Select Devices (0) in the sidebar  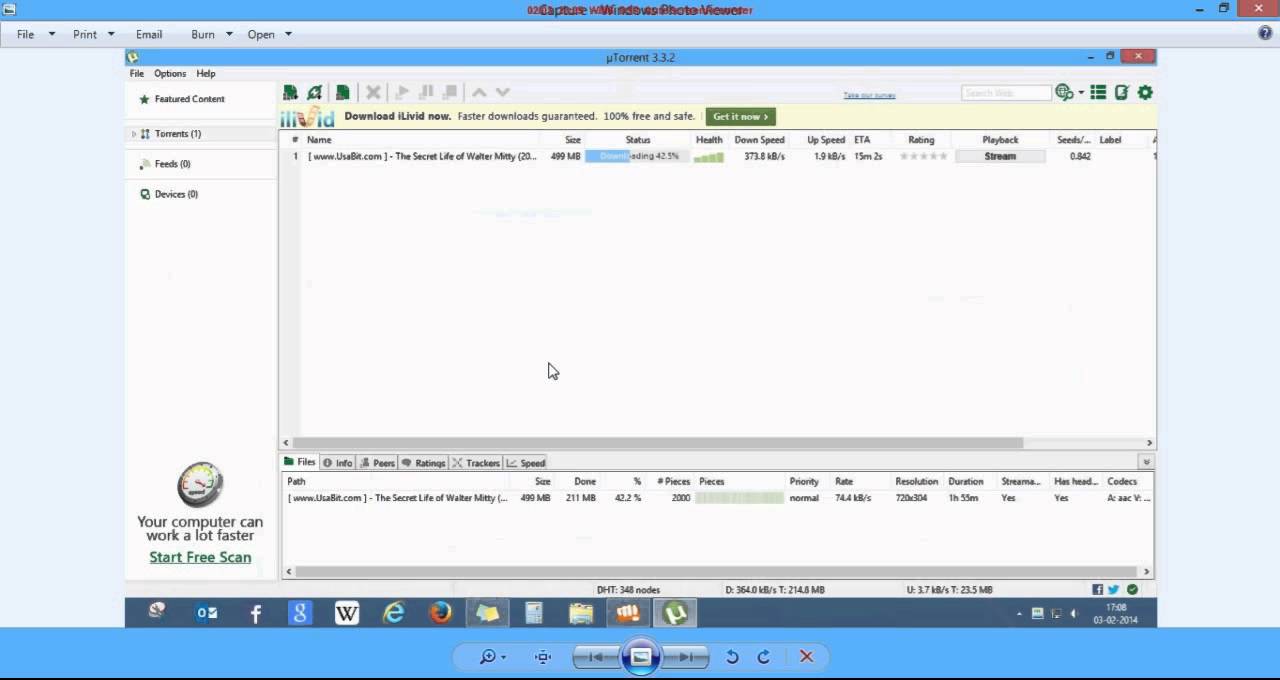coord(176,194)
